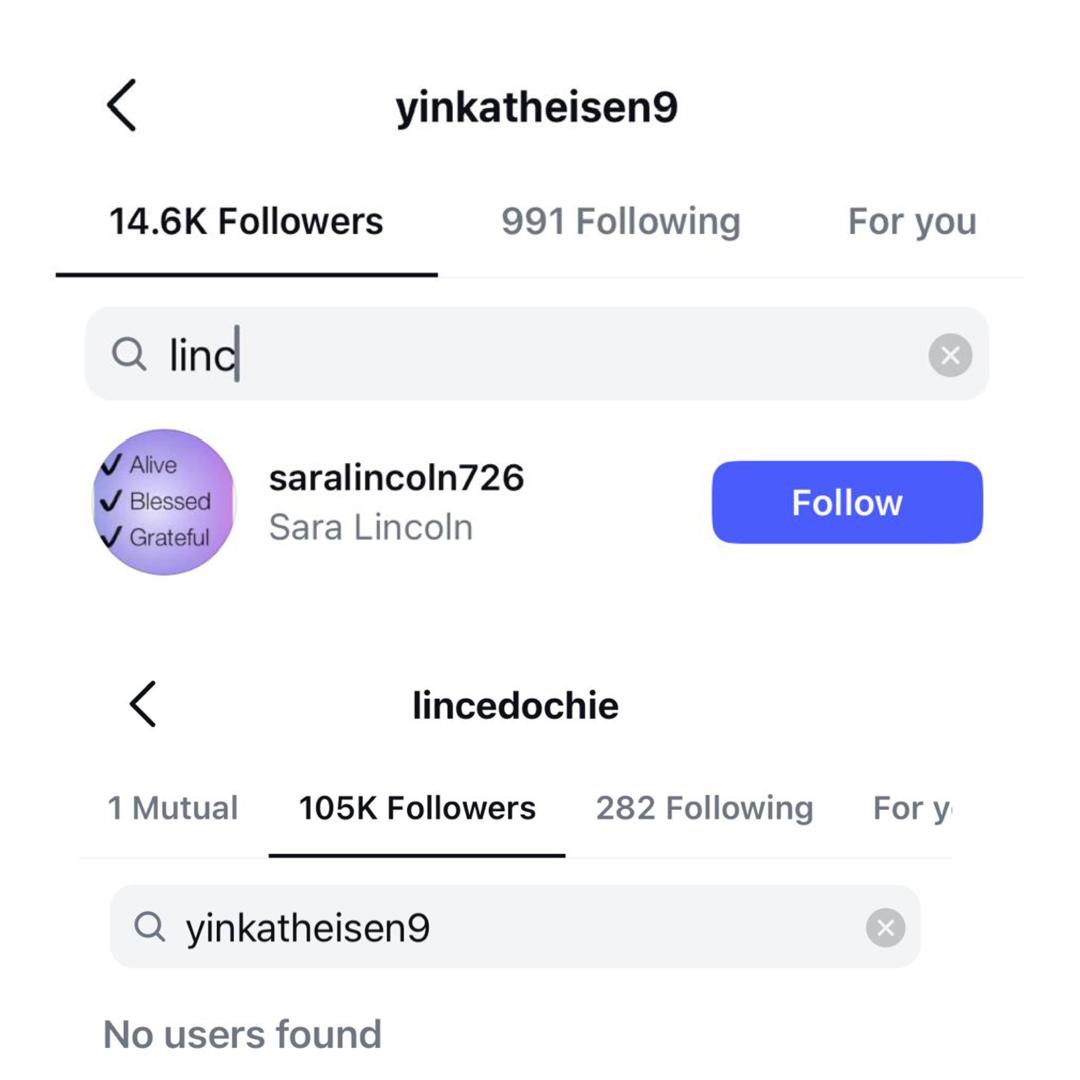Follow saralincoln726
The image size is (1080, 1080).
tap(846, 501)
